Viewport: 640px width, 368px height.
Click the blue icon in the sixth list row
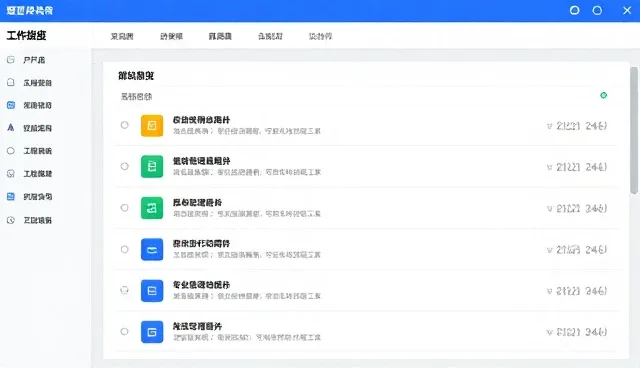[152, 332]
